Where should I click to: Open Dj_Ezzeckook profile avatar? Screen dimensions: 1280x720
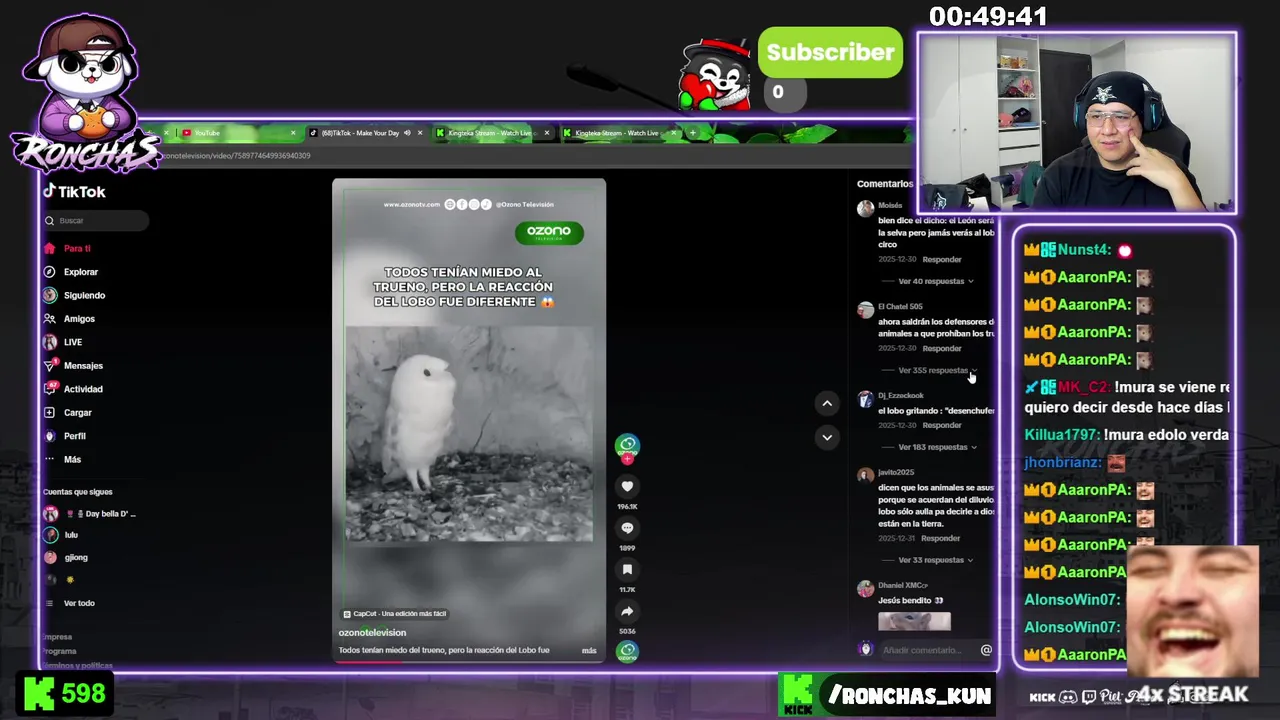pos(865,399)
